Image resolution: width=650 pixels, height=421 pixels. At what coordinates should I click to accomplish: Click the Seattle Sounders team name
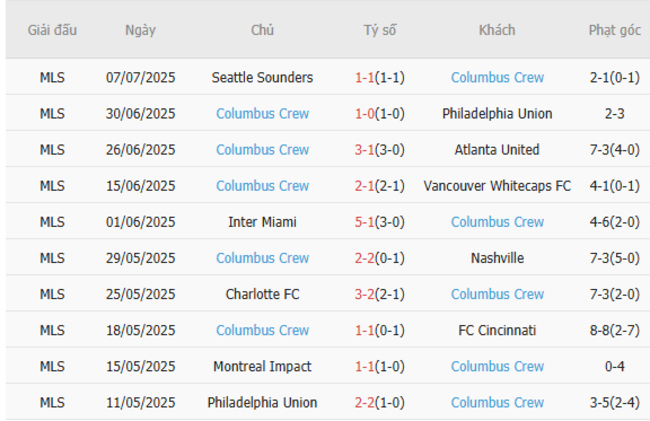point(262,77)
